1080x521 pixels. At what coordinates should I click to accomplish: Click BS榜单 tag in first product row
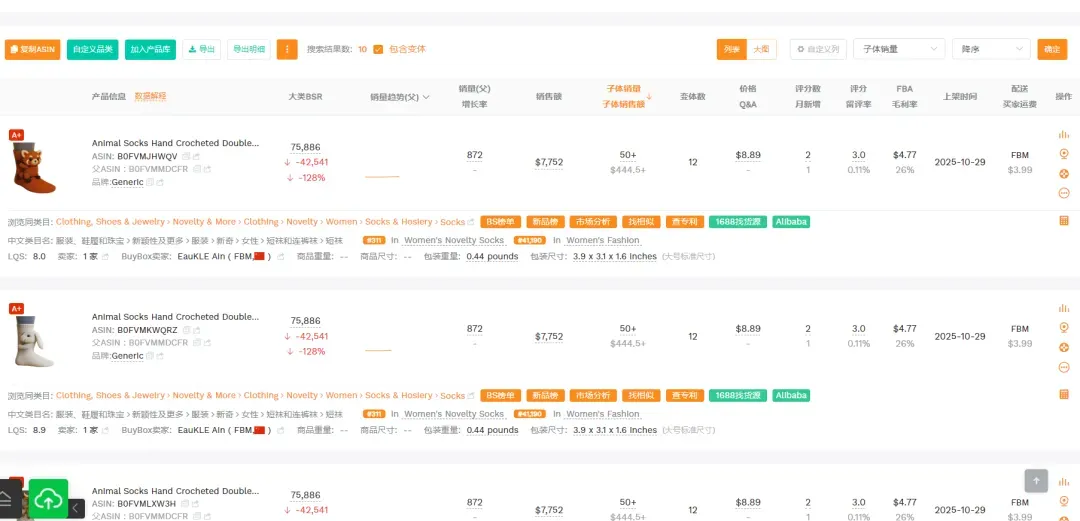point(500,222)
